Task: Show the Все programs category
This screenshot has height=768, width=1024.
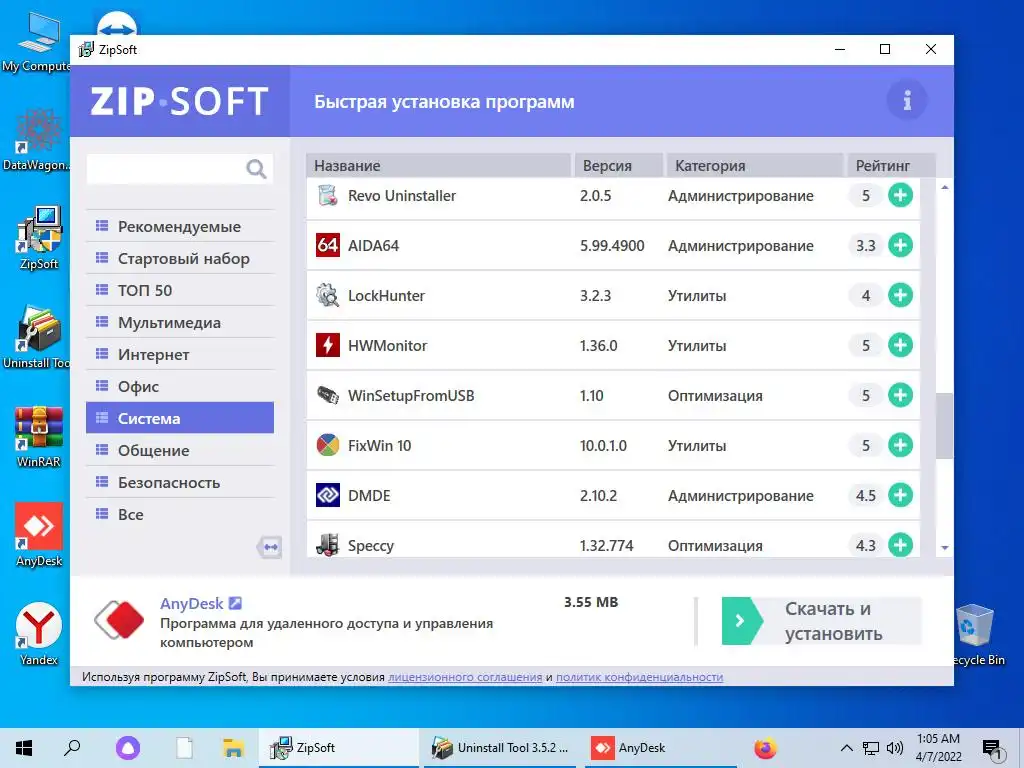Action: click(x=180, y=515)
